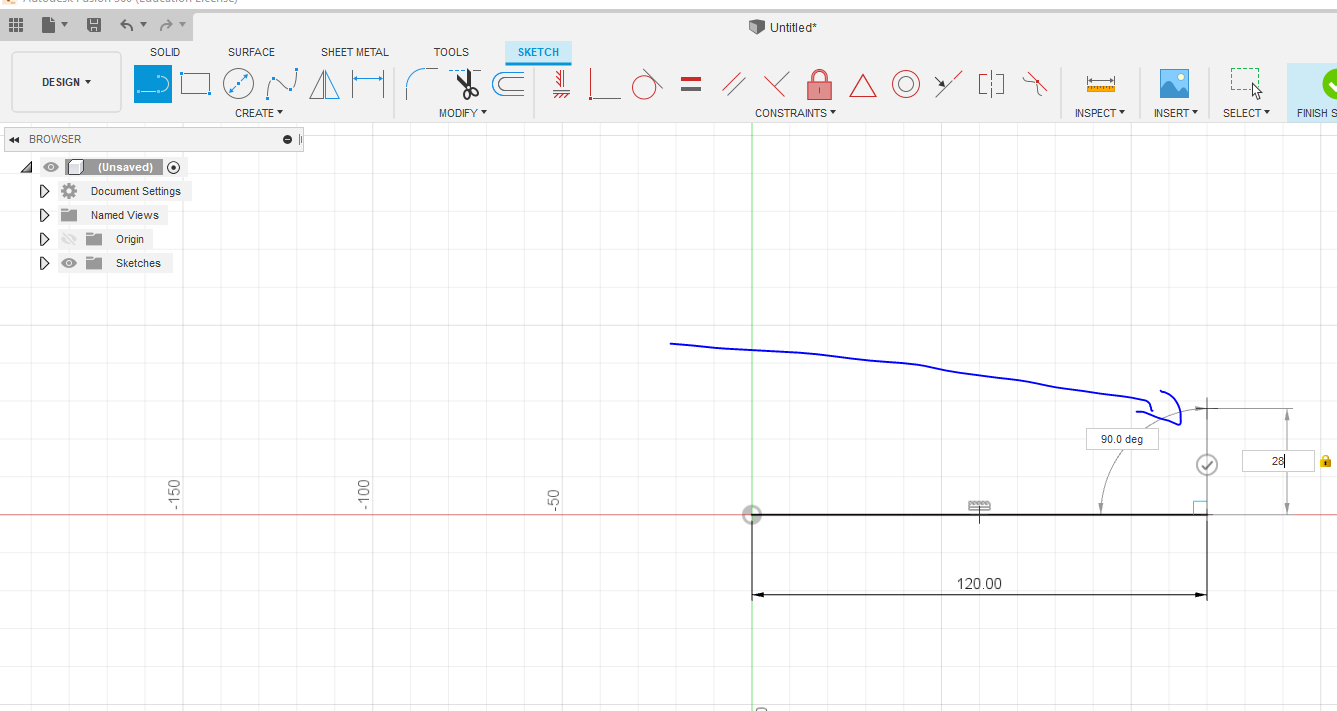This screenshot has height=711, width=1337.
Task: Apply the Symmetry constraint
Action: (x=991, y=84)
